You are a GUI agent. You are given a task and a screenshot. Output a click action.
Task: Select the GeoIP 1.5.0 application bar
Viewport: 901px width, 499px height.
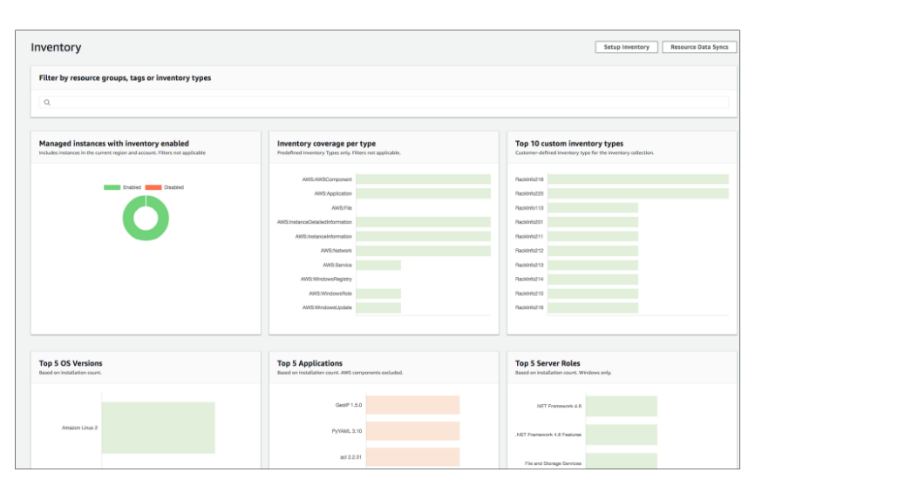[413, 405]
